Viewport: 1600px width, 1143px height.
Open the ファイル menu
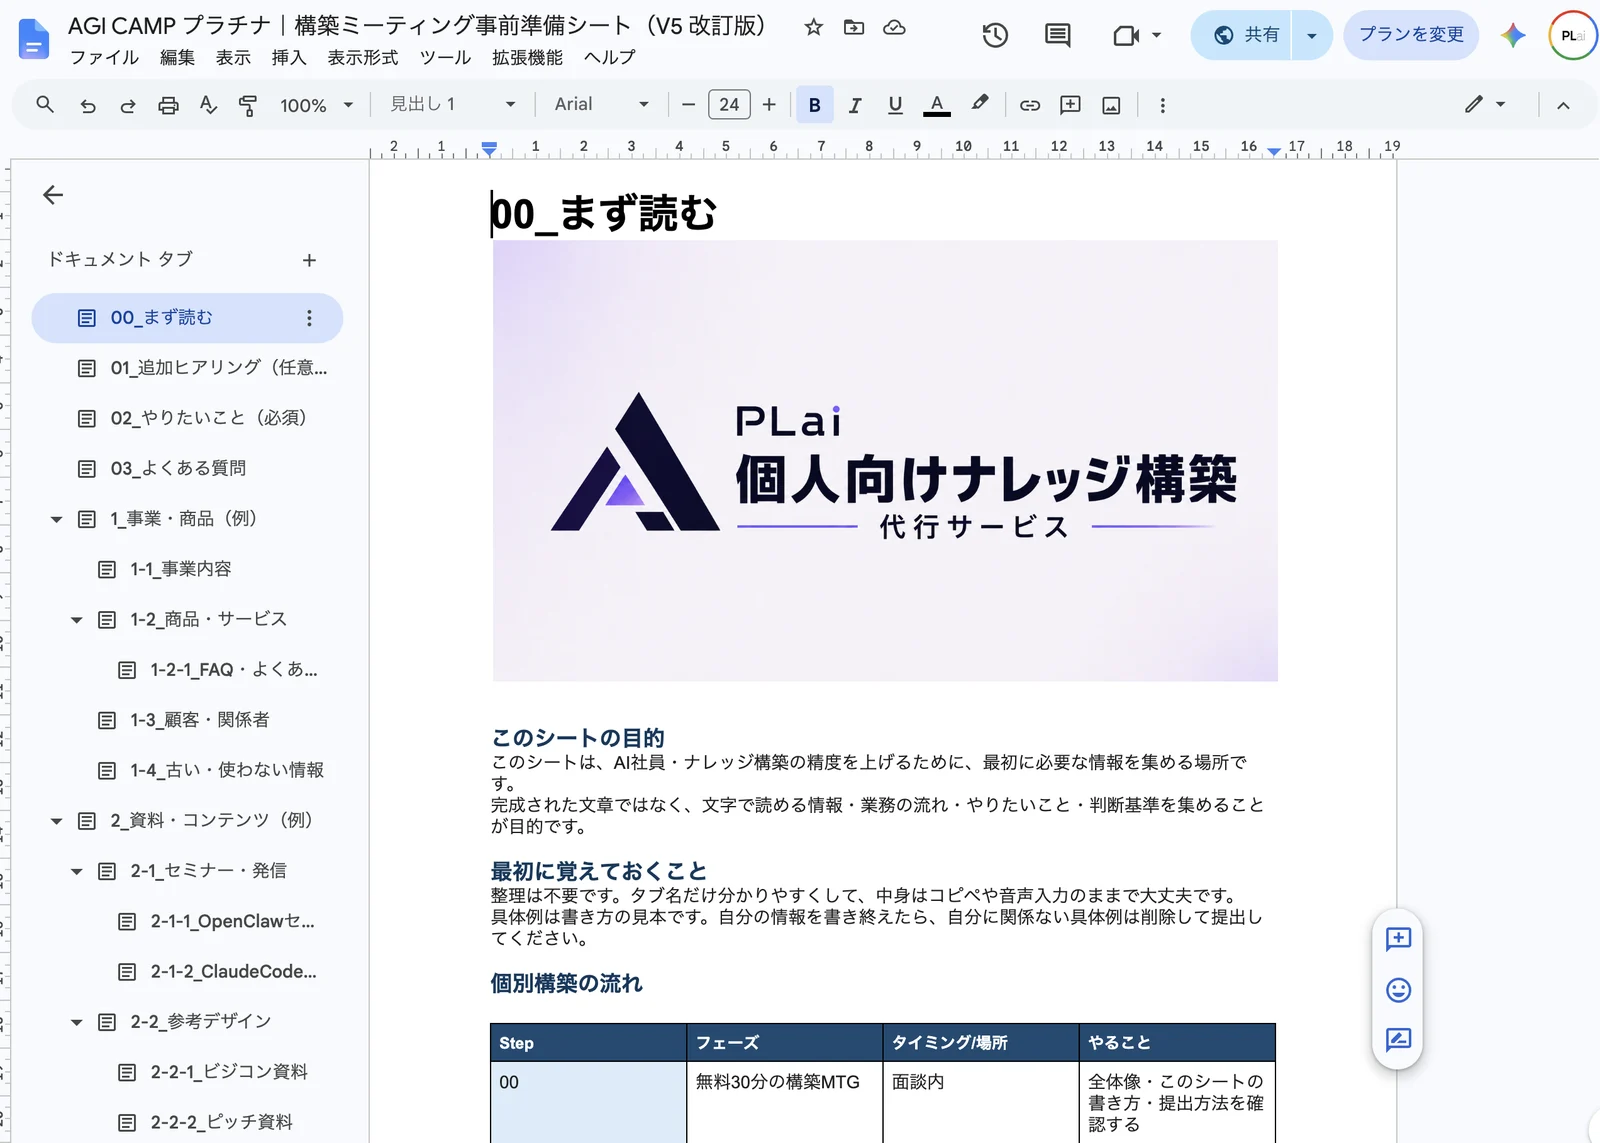click(x=104, y=58)
